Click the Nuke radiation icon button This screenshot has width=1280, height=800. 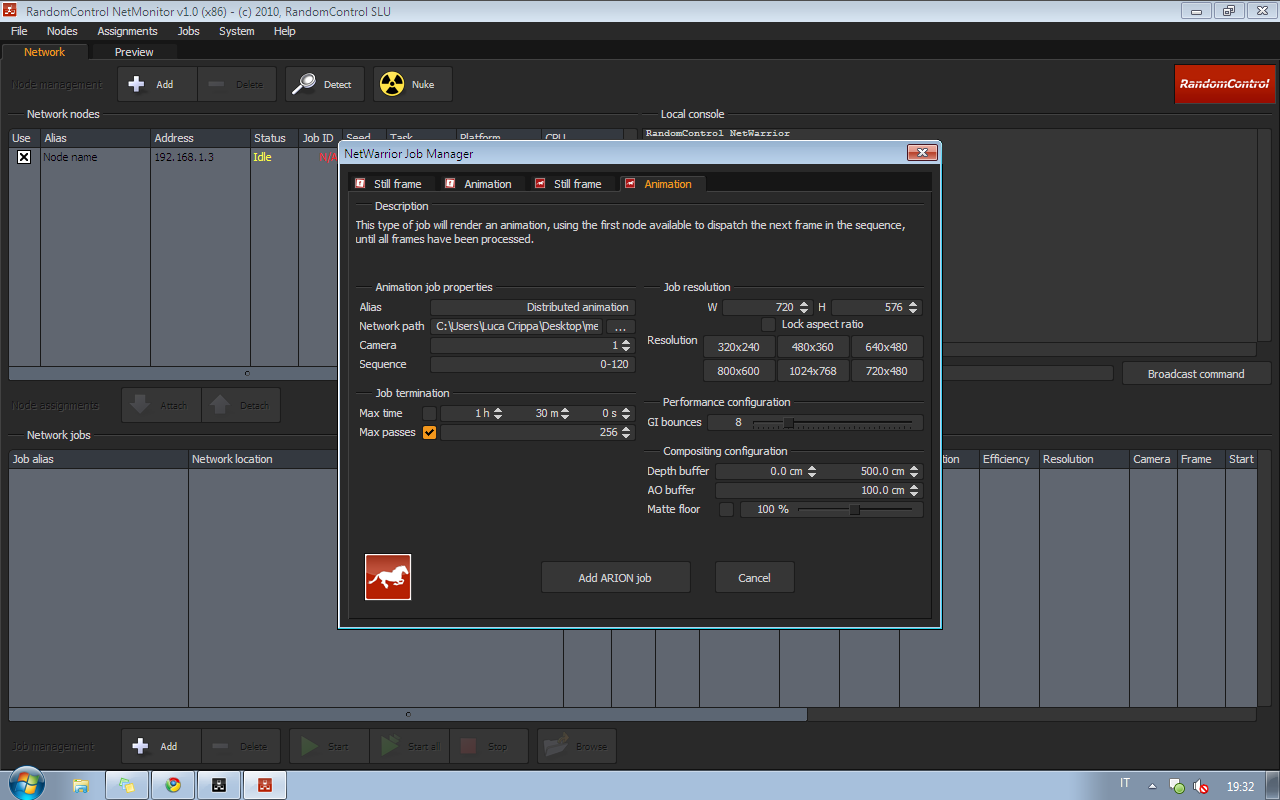click(x=391, y=84)
